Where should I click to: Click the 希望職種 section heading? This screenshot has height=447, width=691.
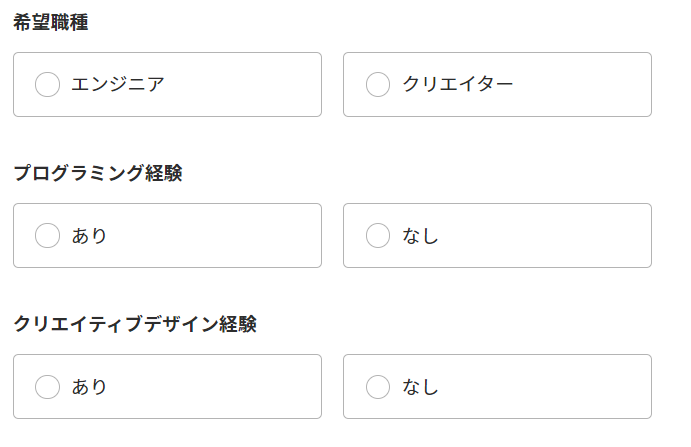pyautogui.click(x=51, y=23)
